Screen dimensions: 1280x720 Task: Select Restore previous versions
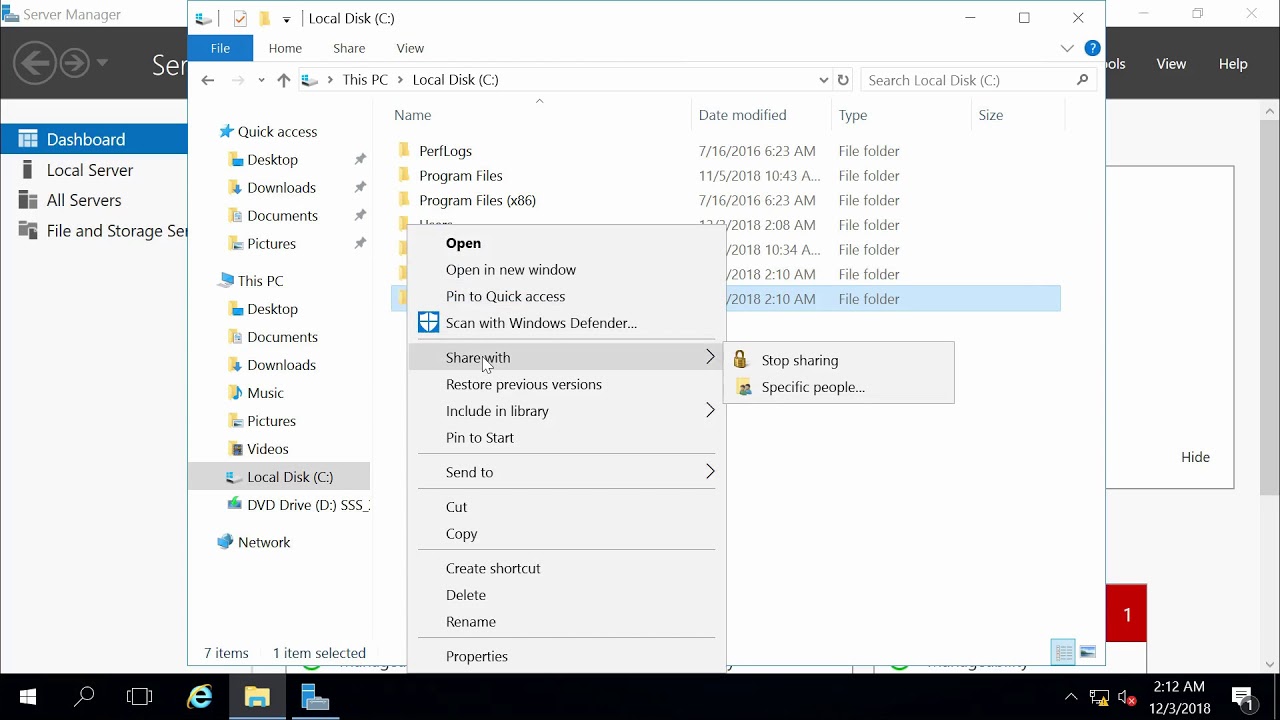(x=524, y=384)
